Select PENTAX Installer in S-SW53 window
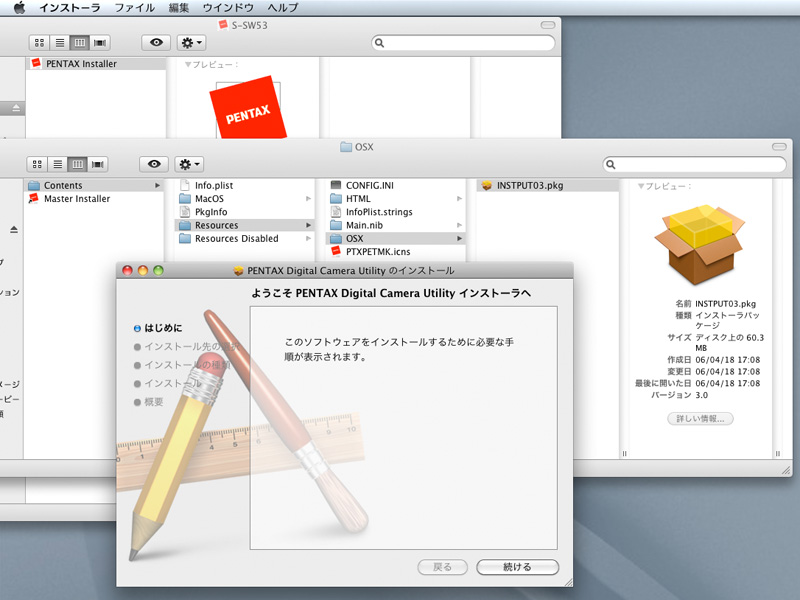The width and height of the screenshot is (800, 600). point(96,64)
